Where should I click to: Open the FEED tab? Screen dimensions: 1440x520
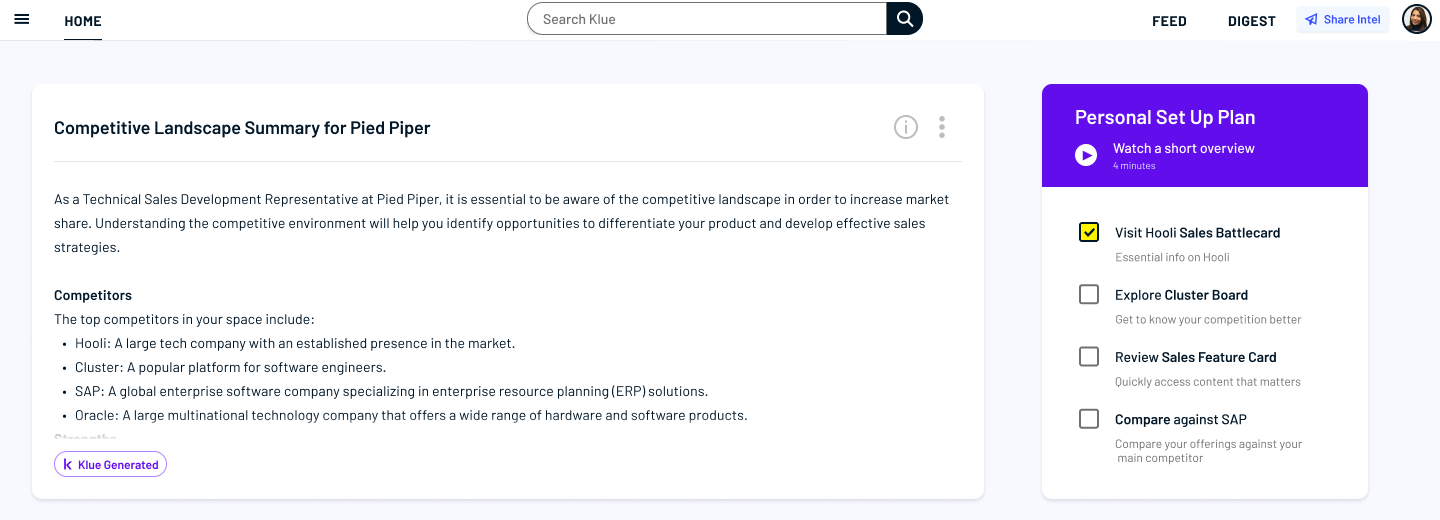[x=1169, y=21]
